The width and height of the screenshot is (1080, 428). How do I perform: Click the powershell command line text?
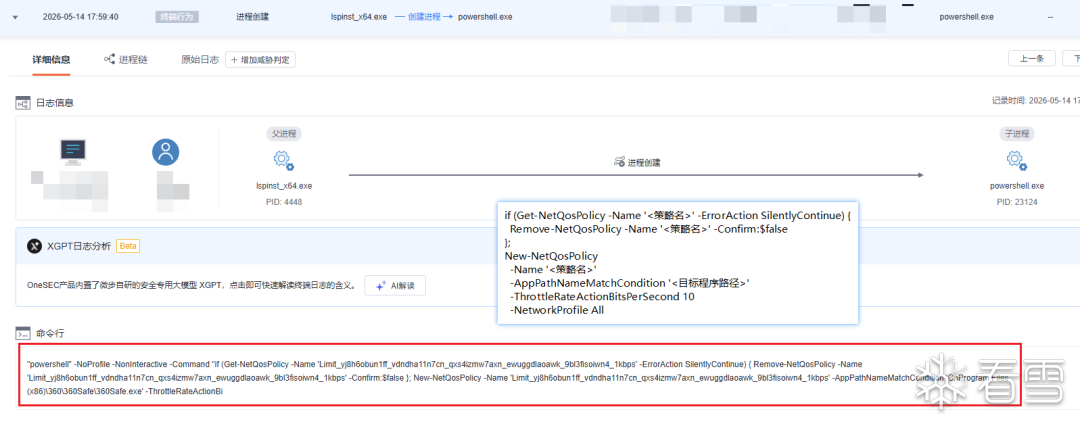[520, 377]
